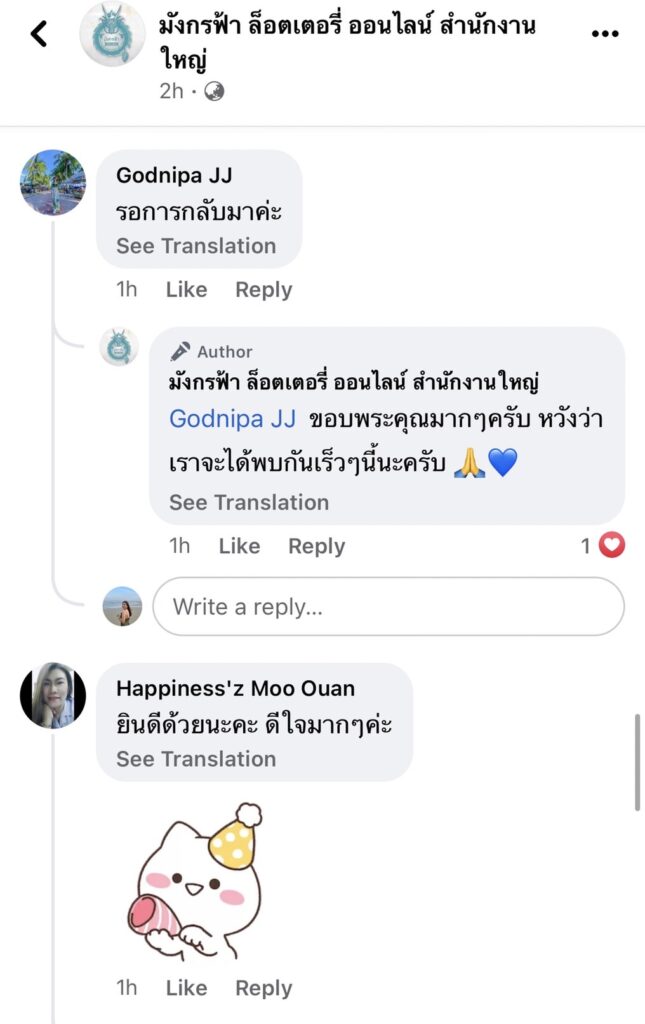Screen dimensions: 645x1024
Task: Tap the author's small avatar in reply
Action: pos(120,347)
